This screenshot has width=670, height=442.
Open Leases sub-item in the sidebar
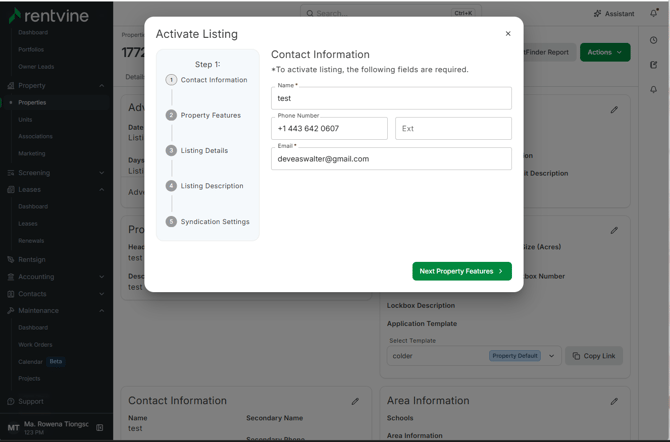(28, 224)
